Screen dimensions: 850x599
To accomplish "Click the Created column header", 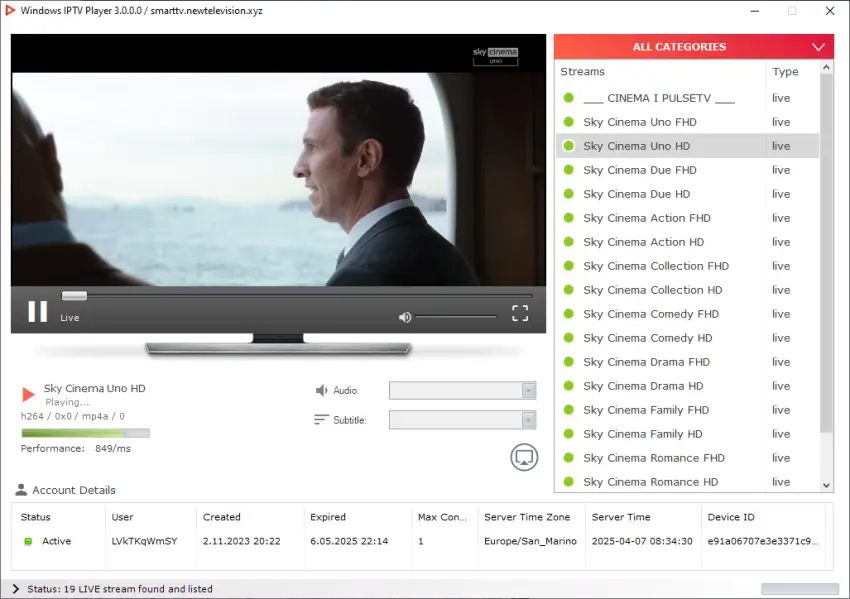I will coord(222,517).
